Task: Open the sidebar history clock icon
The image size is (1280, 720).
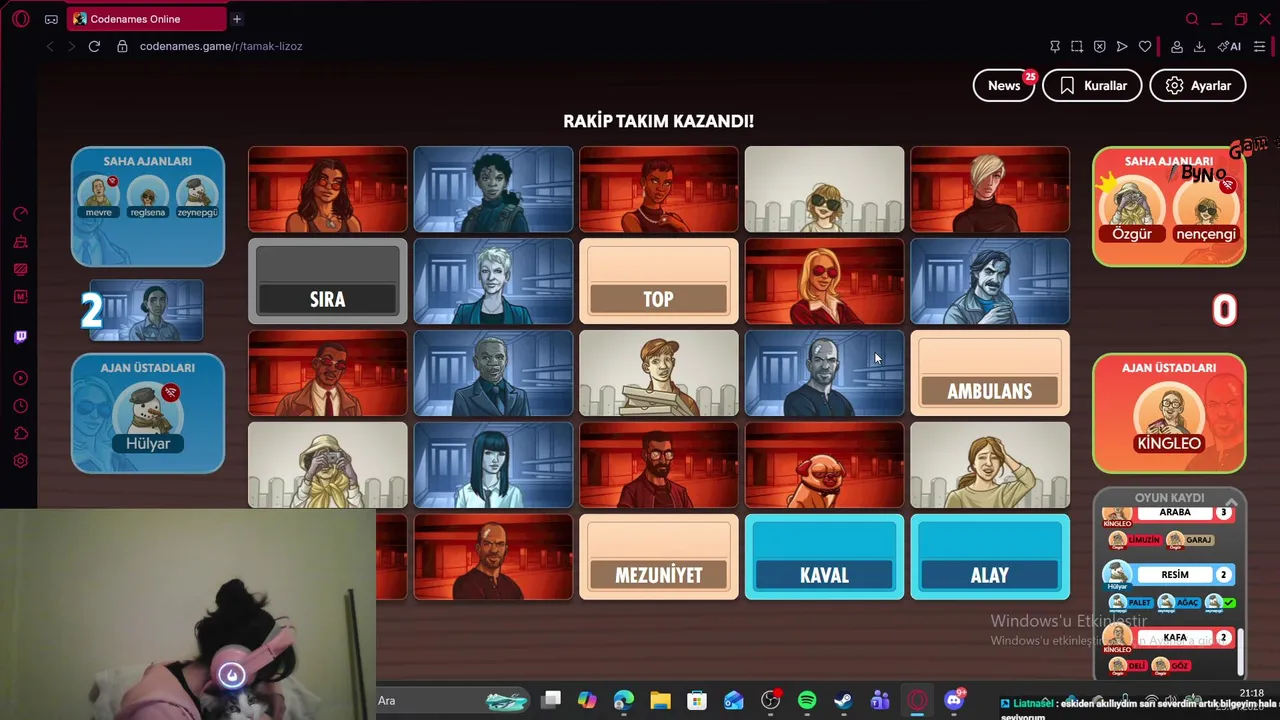Action: 20,406
